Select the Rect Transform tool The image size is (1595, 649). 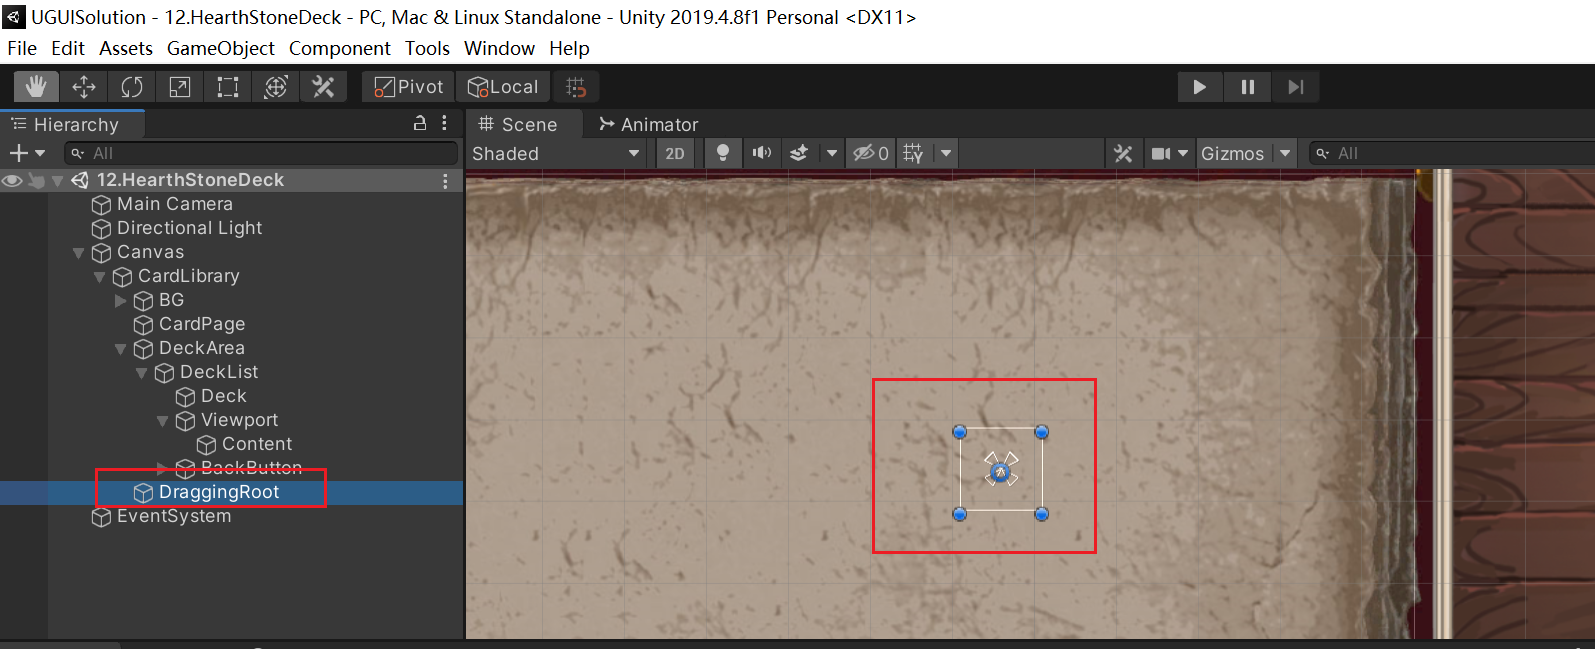point(228,87)
